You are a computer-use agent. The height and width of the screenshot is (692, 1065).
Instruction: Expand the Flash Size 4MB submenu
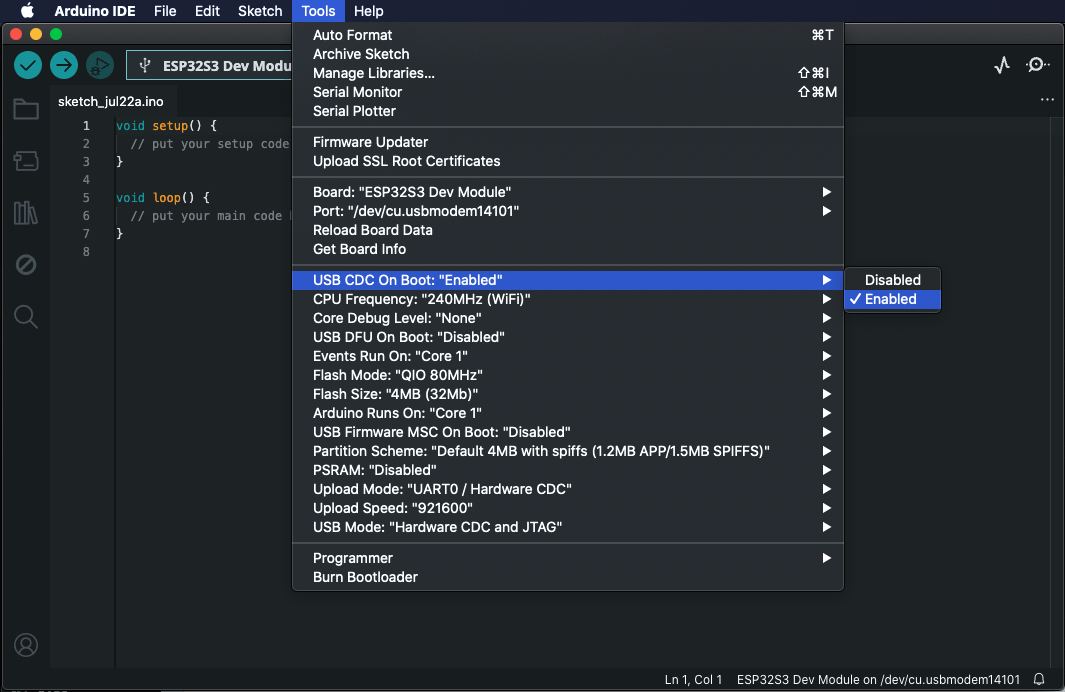click(568, 394)
